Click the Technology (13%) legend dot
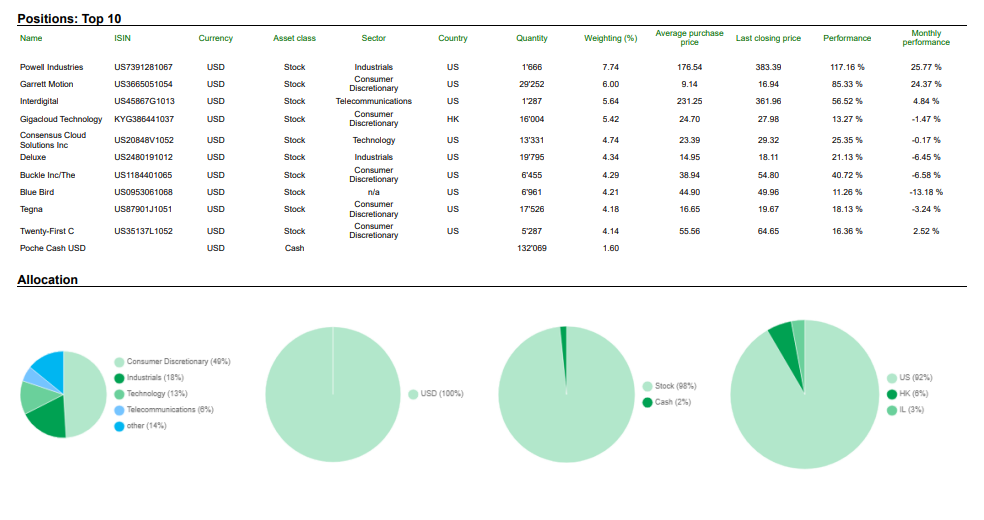 (x=119, y=393)
